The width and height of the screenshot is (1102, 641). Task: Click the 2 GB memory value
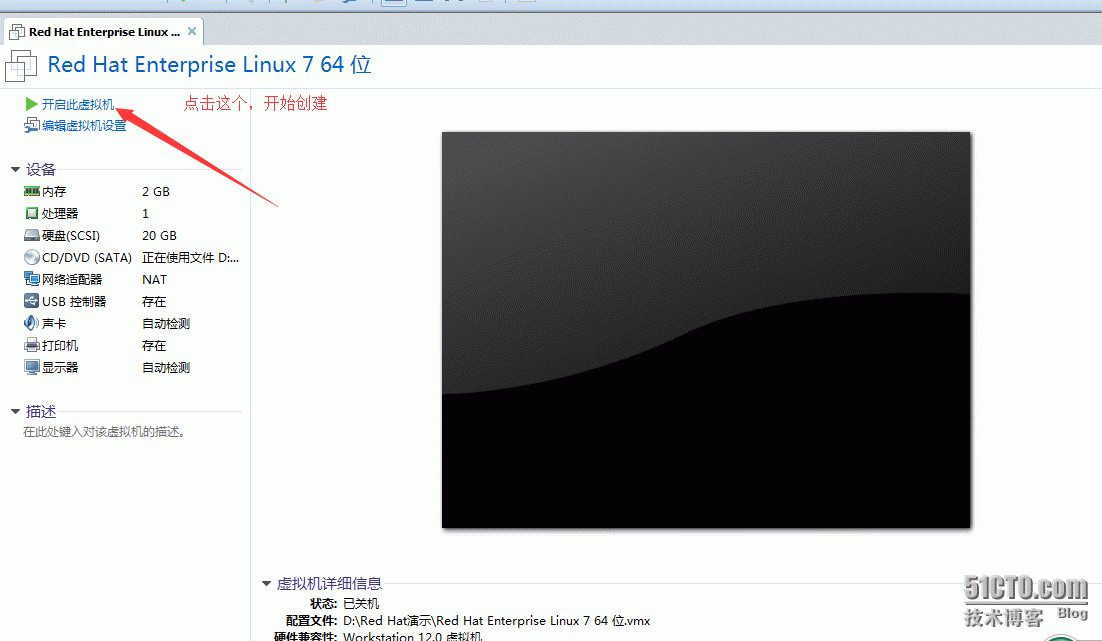pyautogui.click(x=155, y=192)
